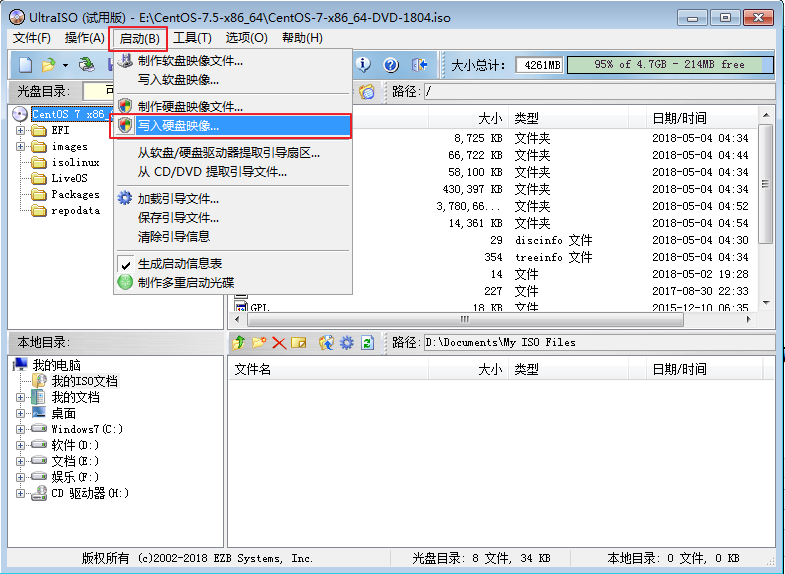785x574 pixels.
Task: Open the 帮助(H) menu
Action: 302,38
